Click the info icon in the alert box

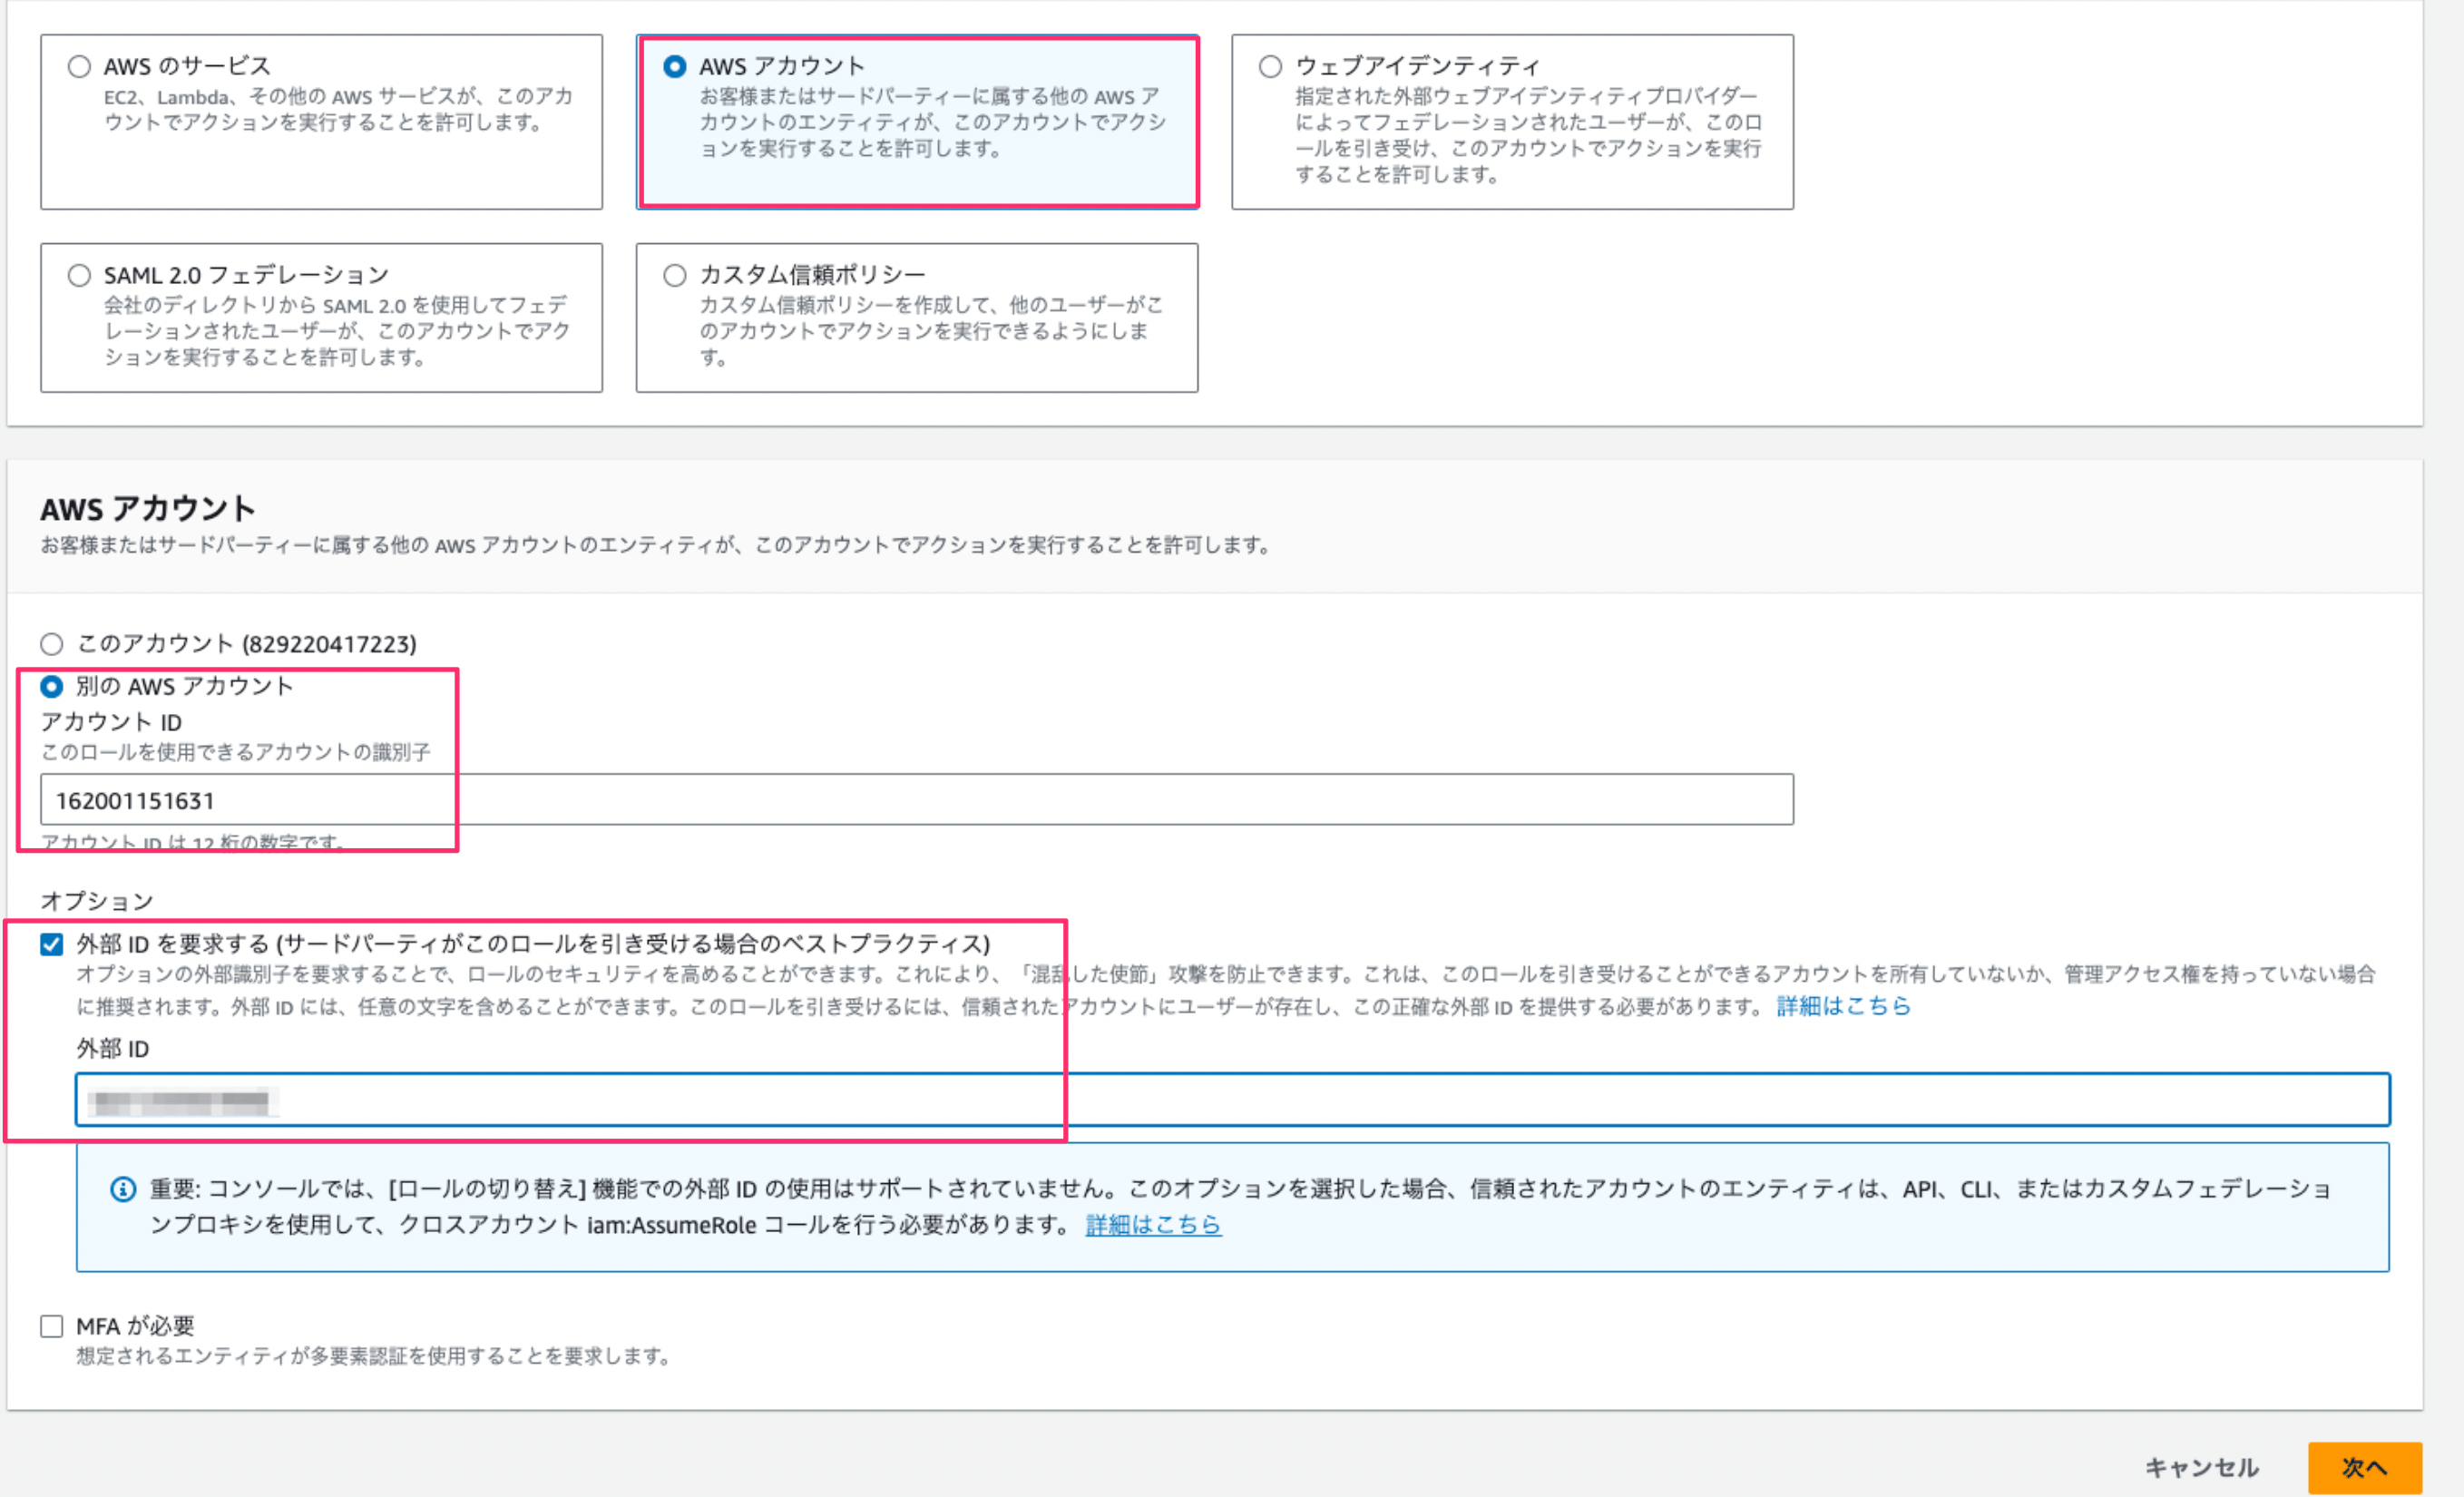pos(123,1190)
